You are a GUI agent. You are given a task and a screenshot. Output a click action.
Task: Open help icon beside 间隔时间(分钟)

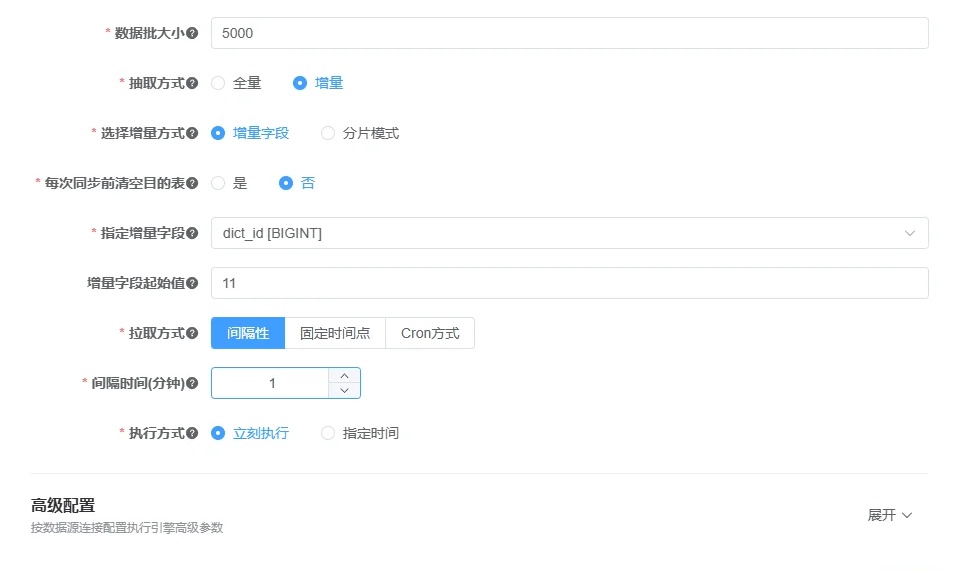point(192,383)
